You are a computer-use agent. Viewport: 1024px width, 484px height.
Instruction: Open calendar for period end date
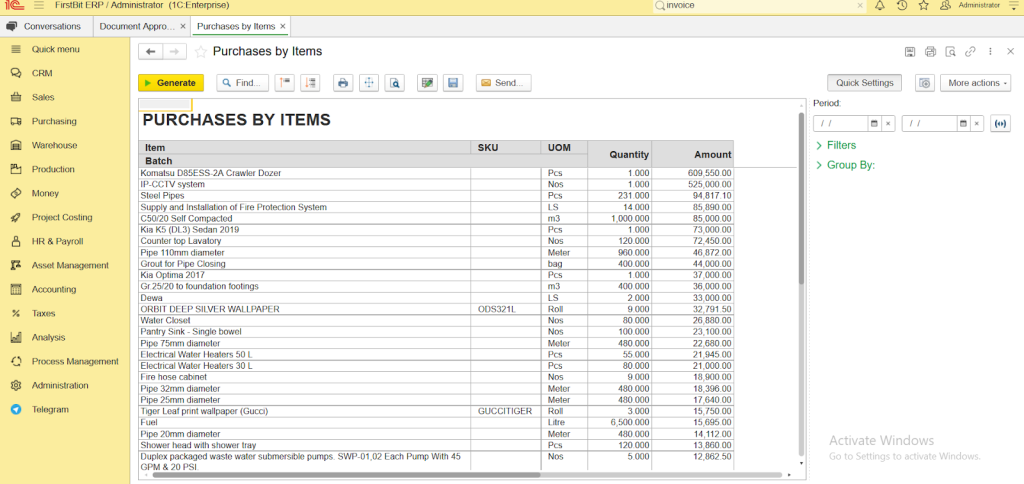pyautogui.click(x=963, y=123)
